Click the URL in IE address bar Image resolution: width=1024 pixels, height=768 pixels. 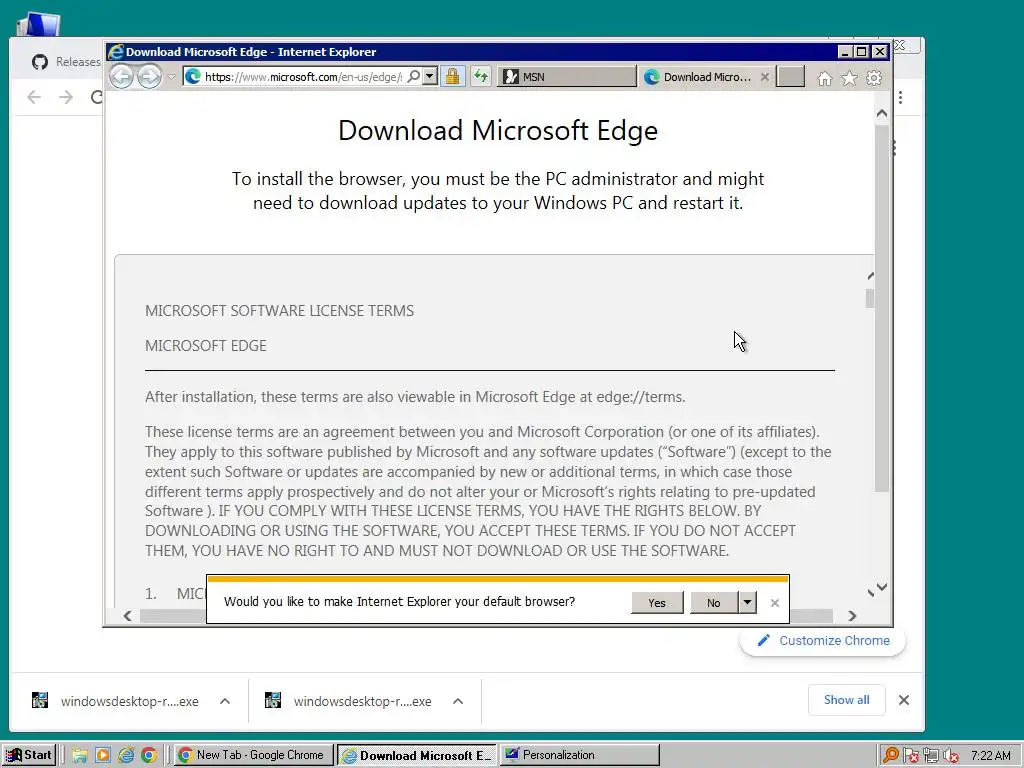pyautogui.click(x=303, y=77)
